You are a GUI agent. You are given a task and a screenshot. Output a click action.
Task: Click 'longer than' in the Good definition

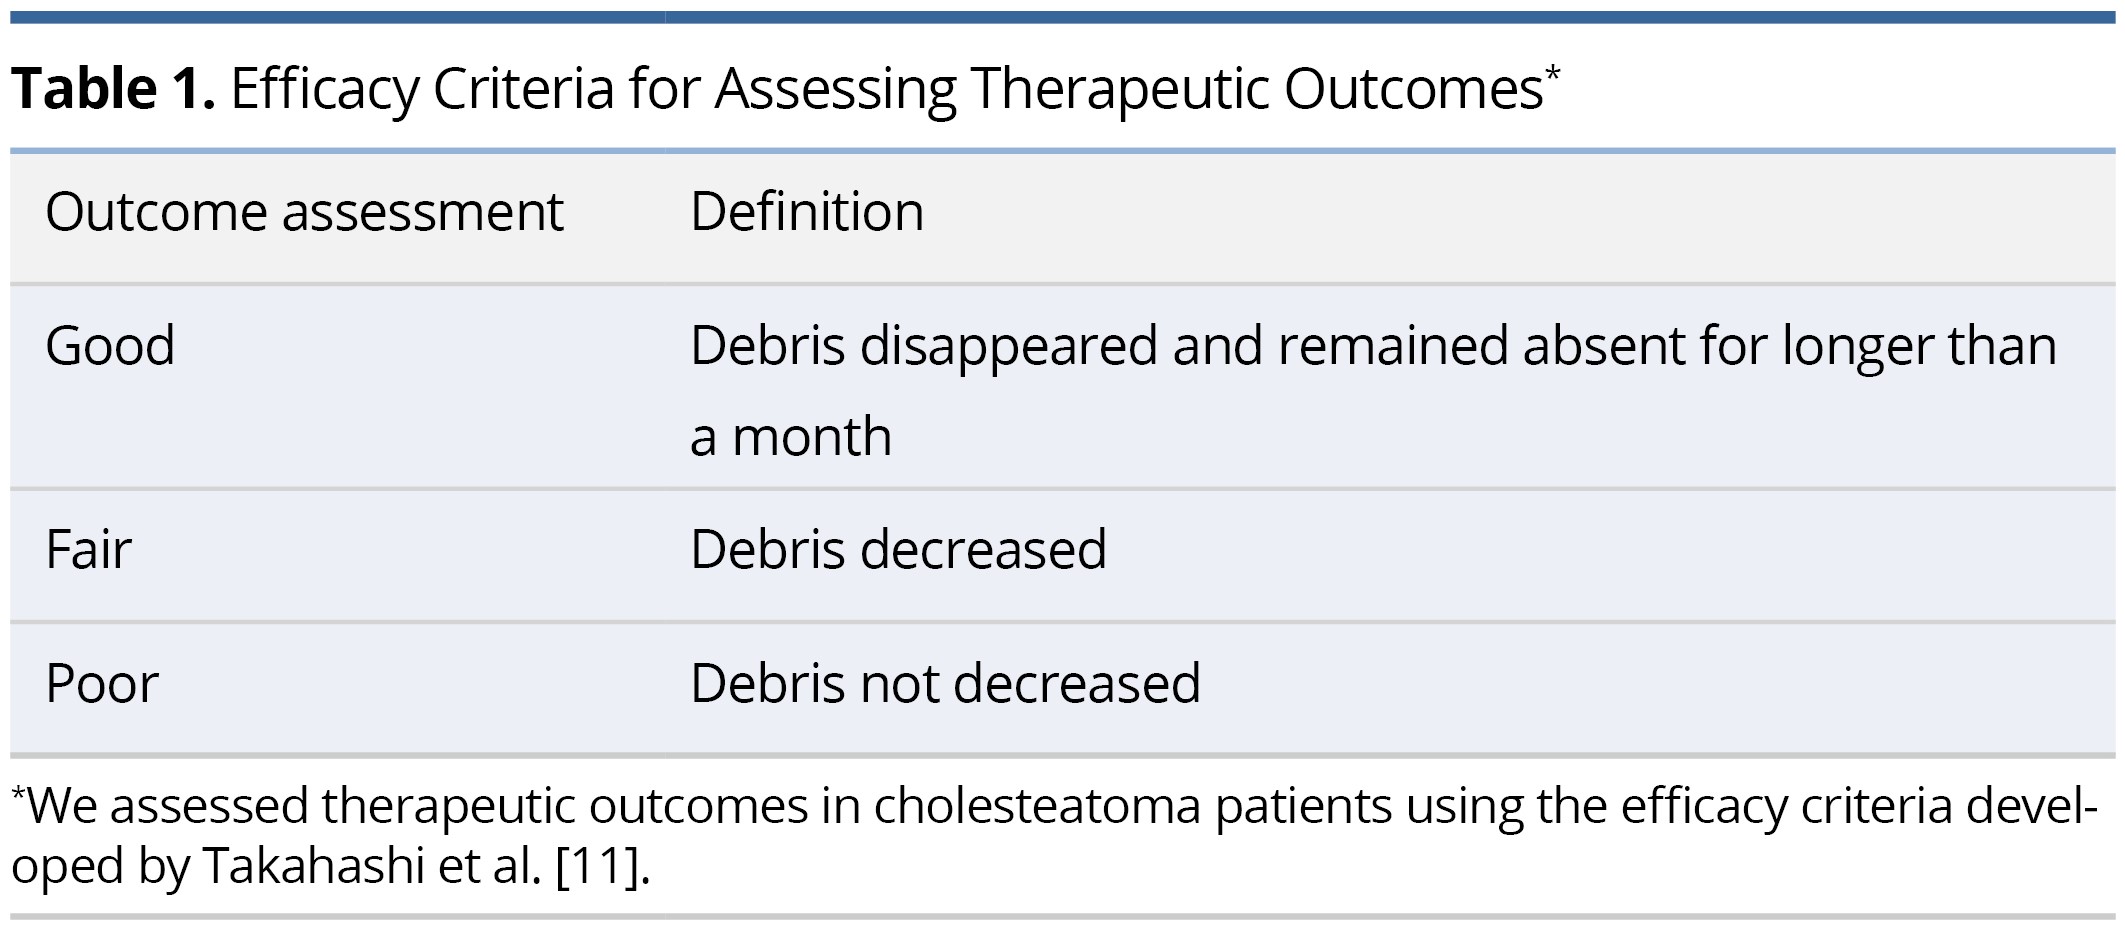(x=1919, y=346)
